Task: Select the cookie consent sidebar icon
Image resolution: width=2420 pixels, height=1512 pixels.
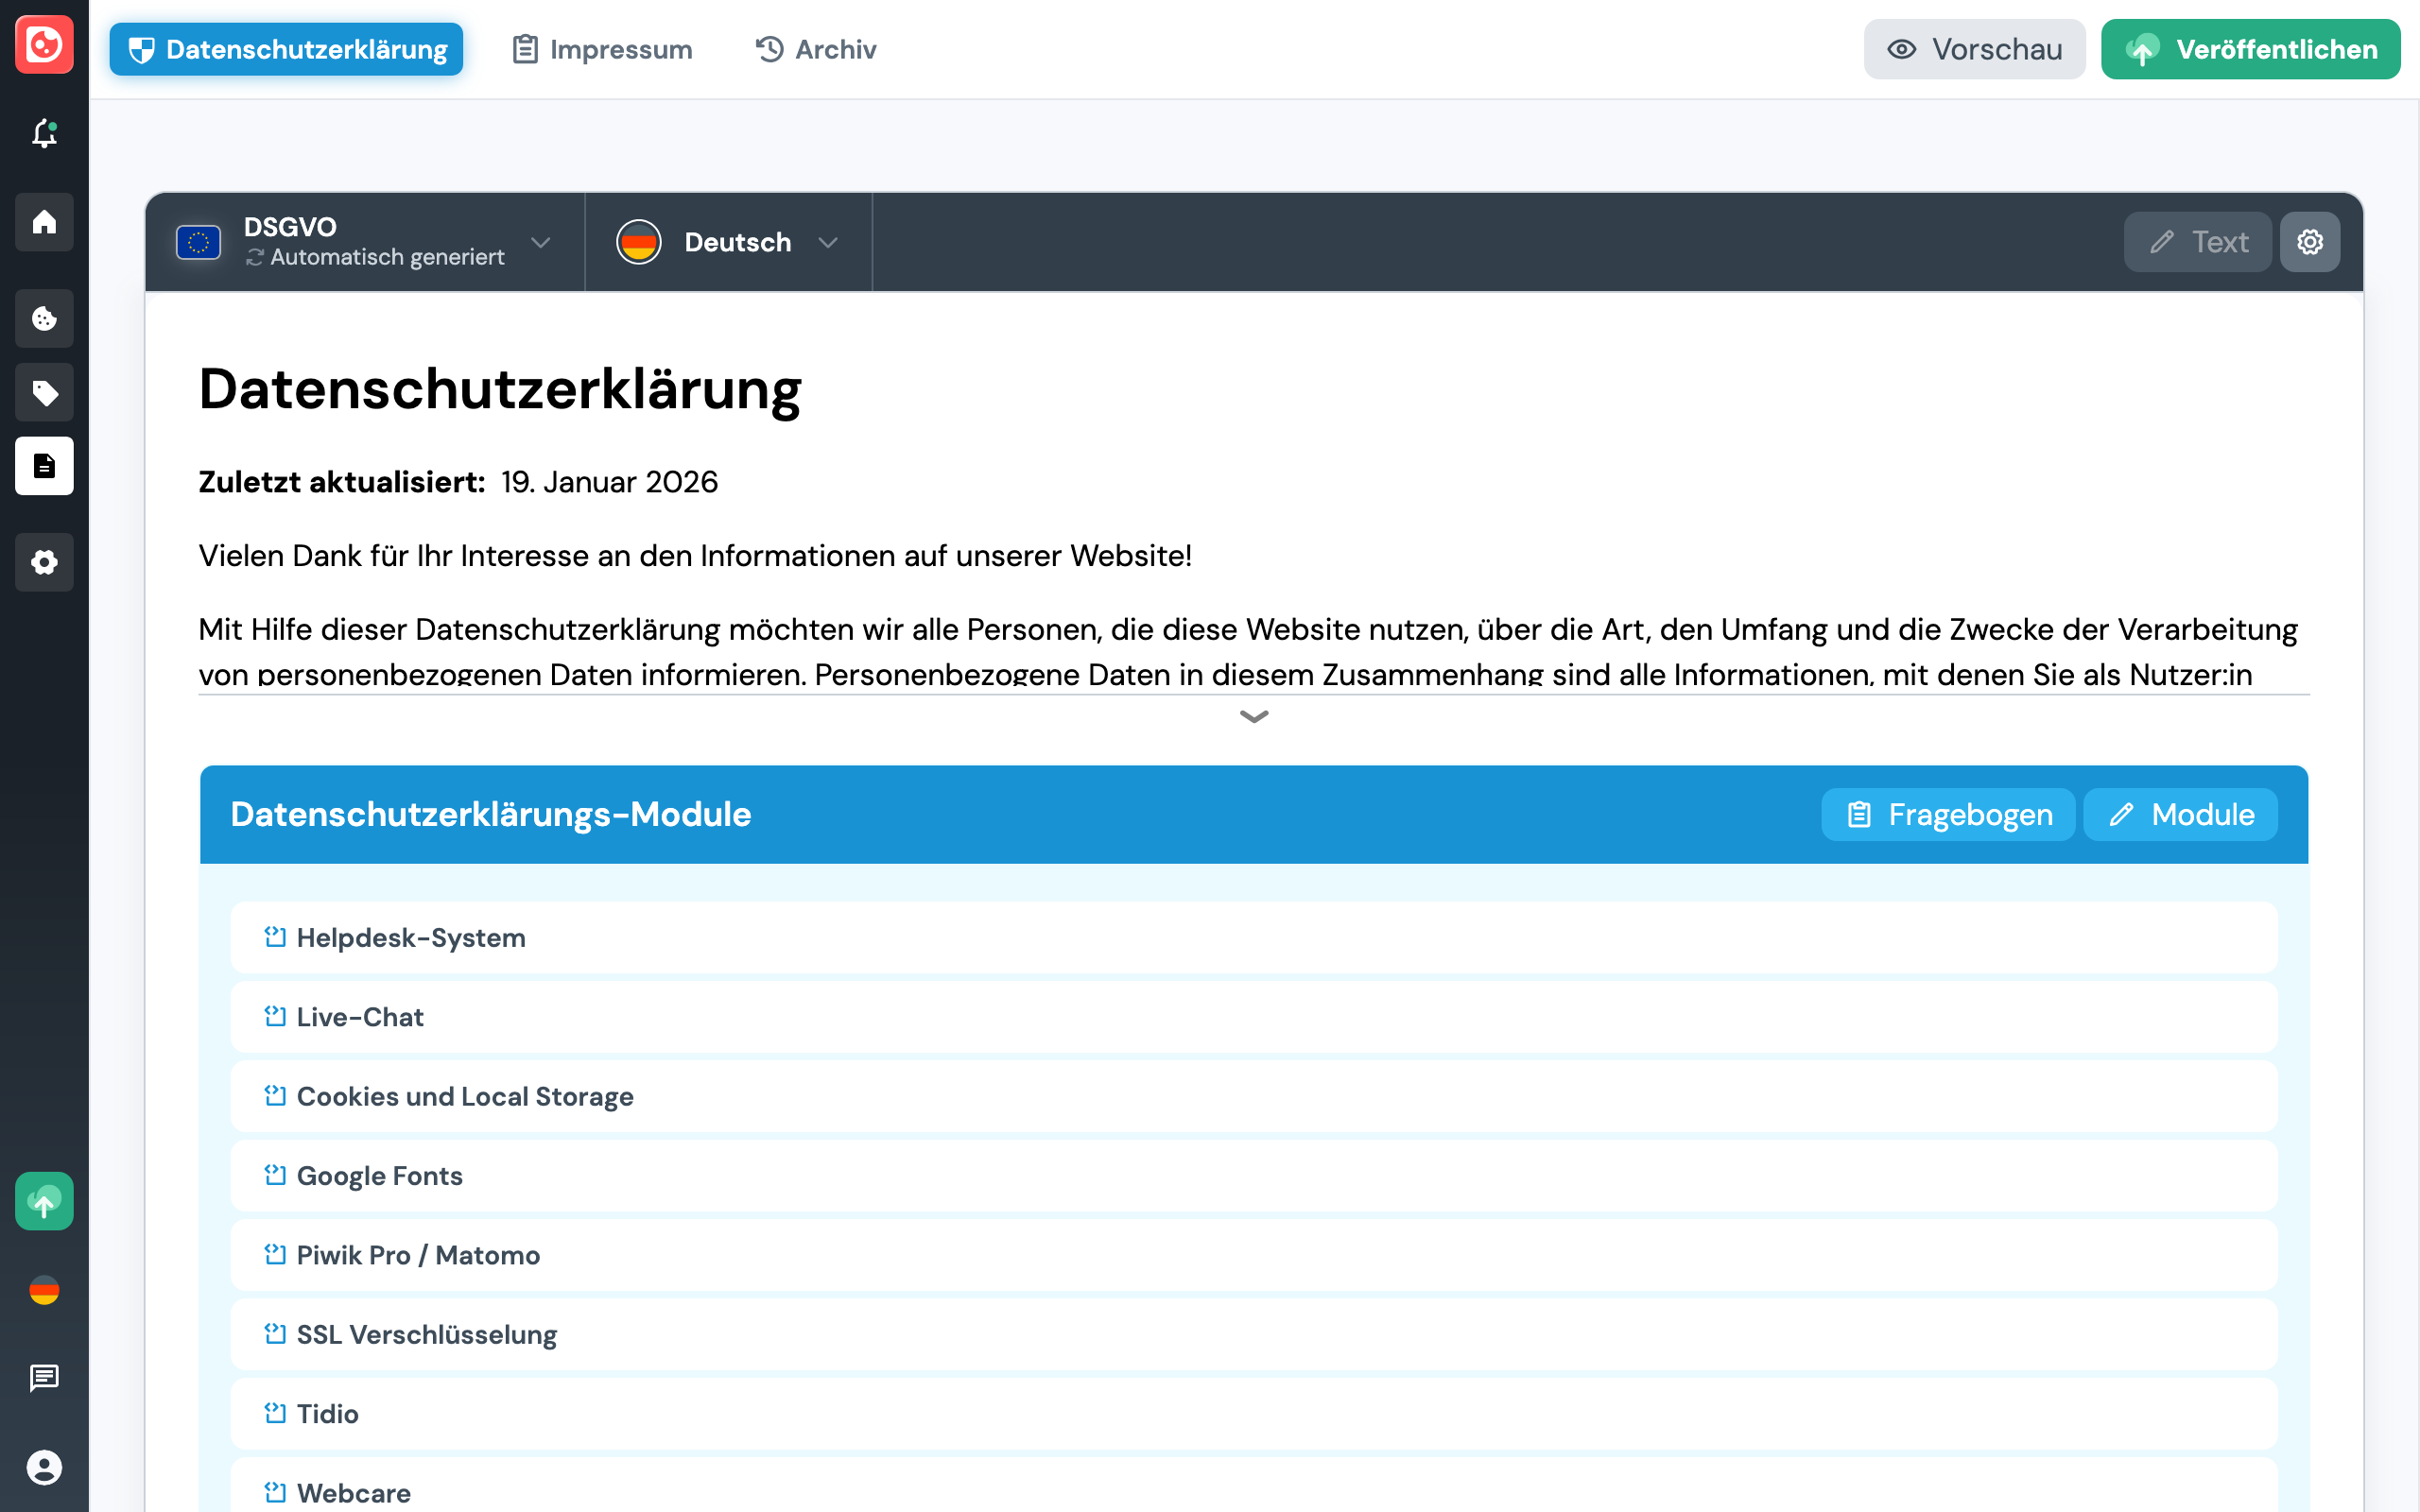Action: tap(44, 318)
